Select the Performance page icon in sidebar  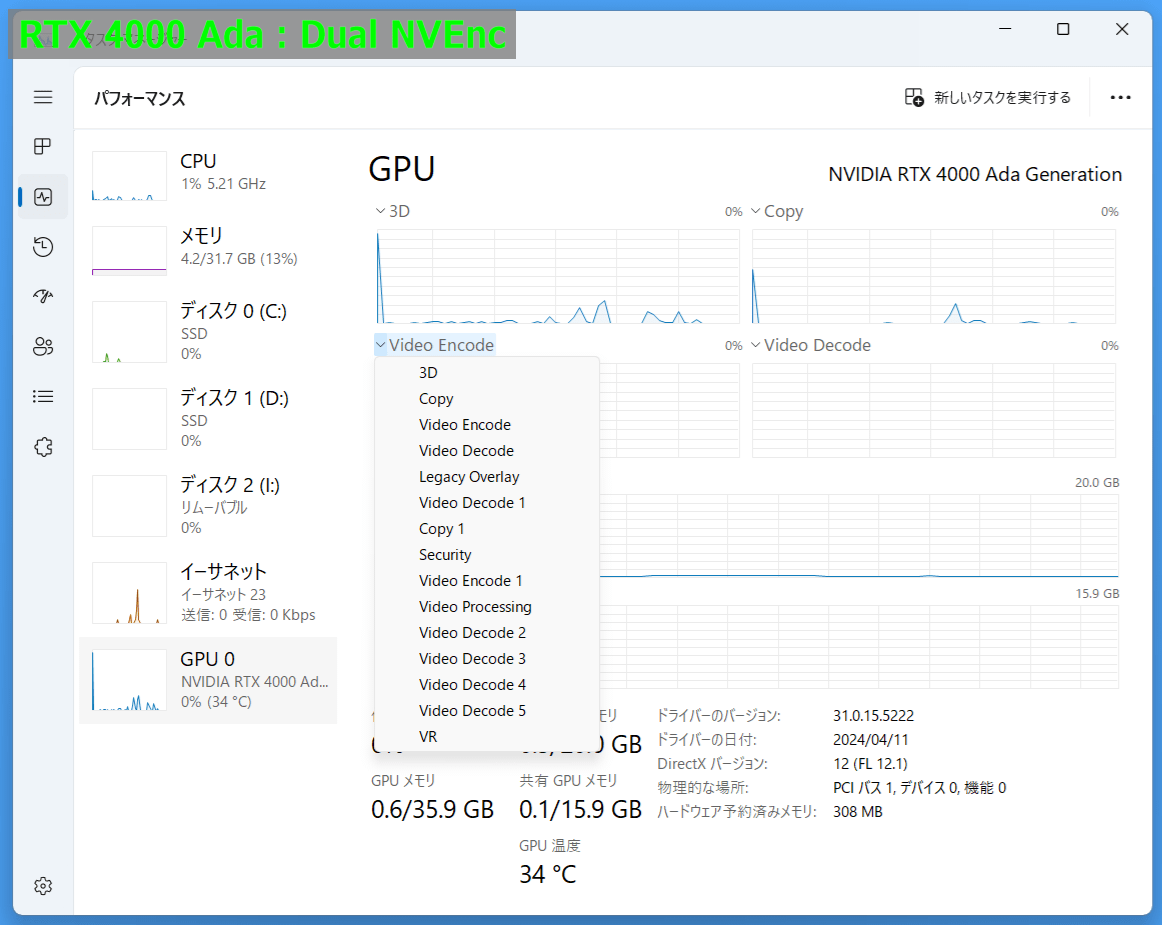click(43, 197)
